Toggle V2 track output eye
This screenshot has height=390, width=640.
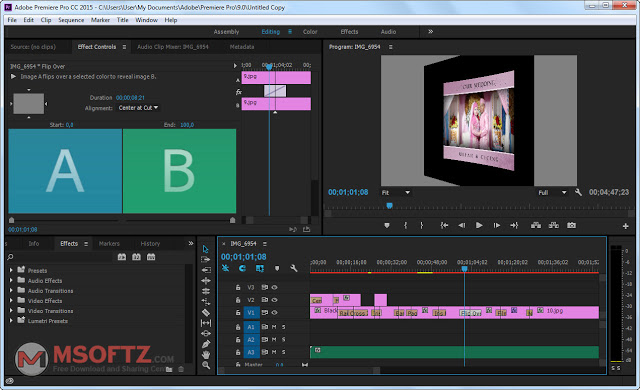pyautogui.click(x=275, y=300)
